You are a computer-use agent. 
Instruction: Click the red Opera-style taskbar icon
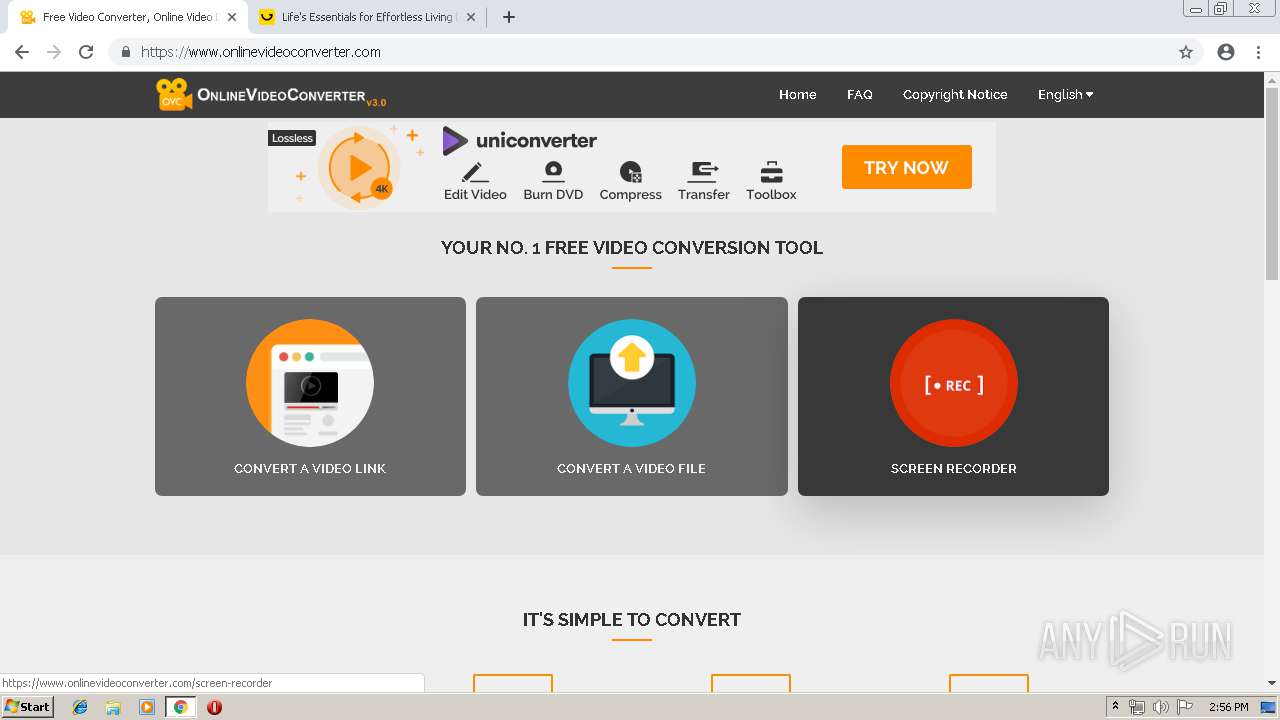(x=214, y=707)
